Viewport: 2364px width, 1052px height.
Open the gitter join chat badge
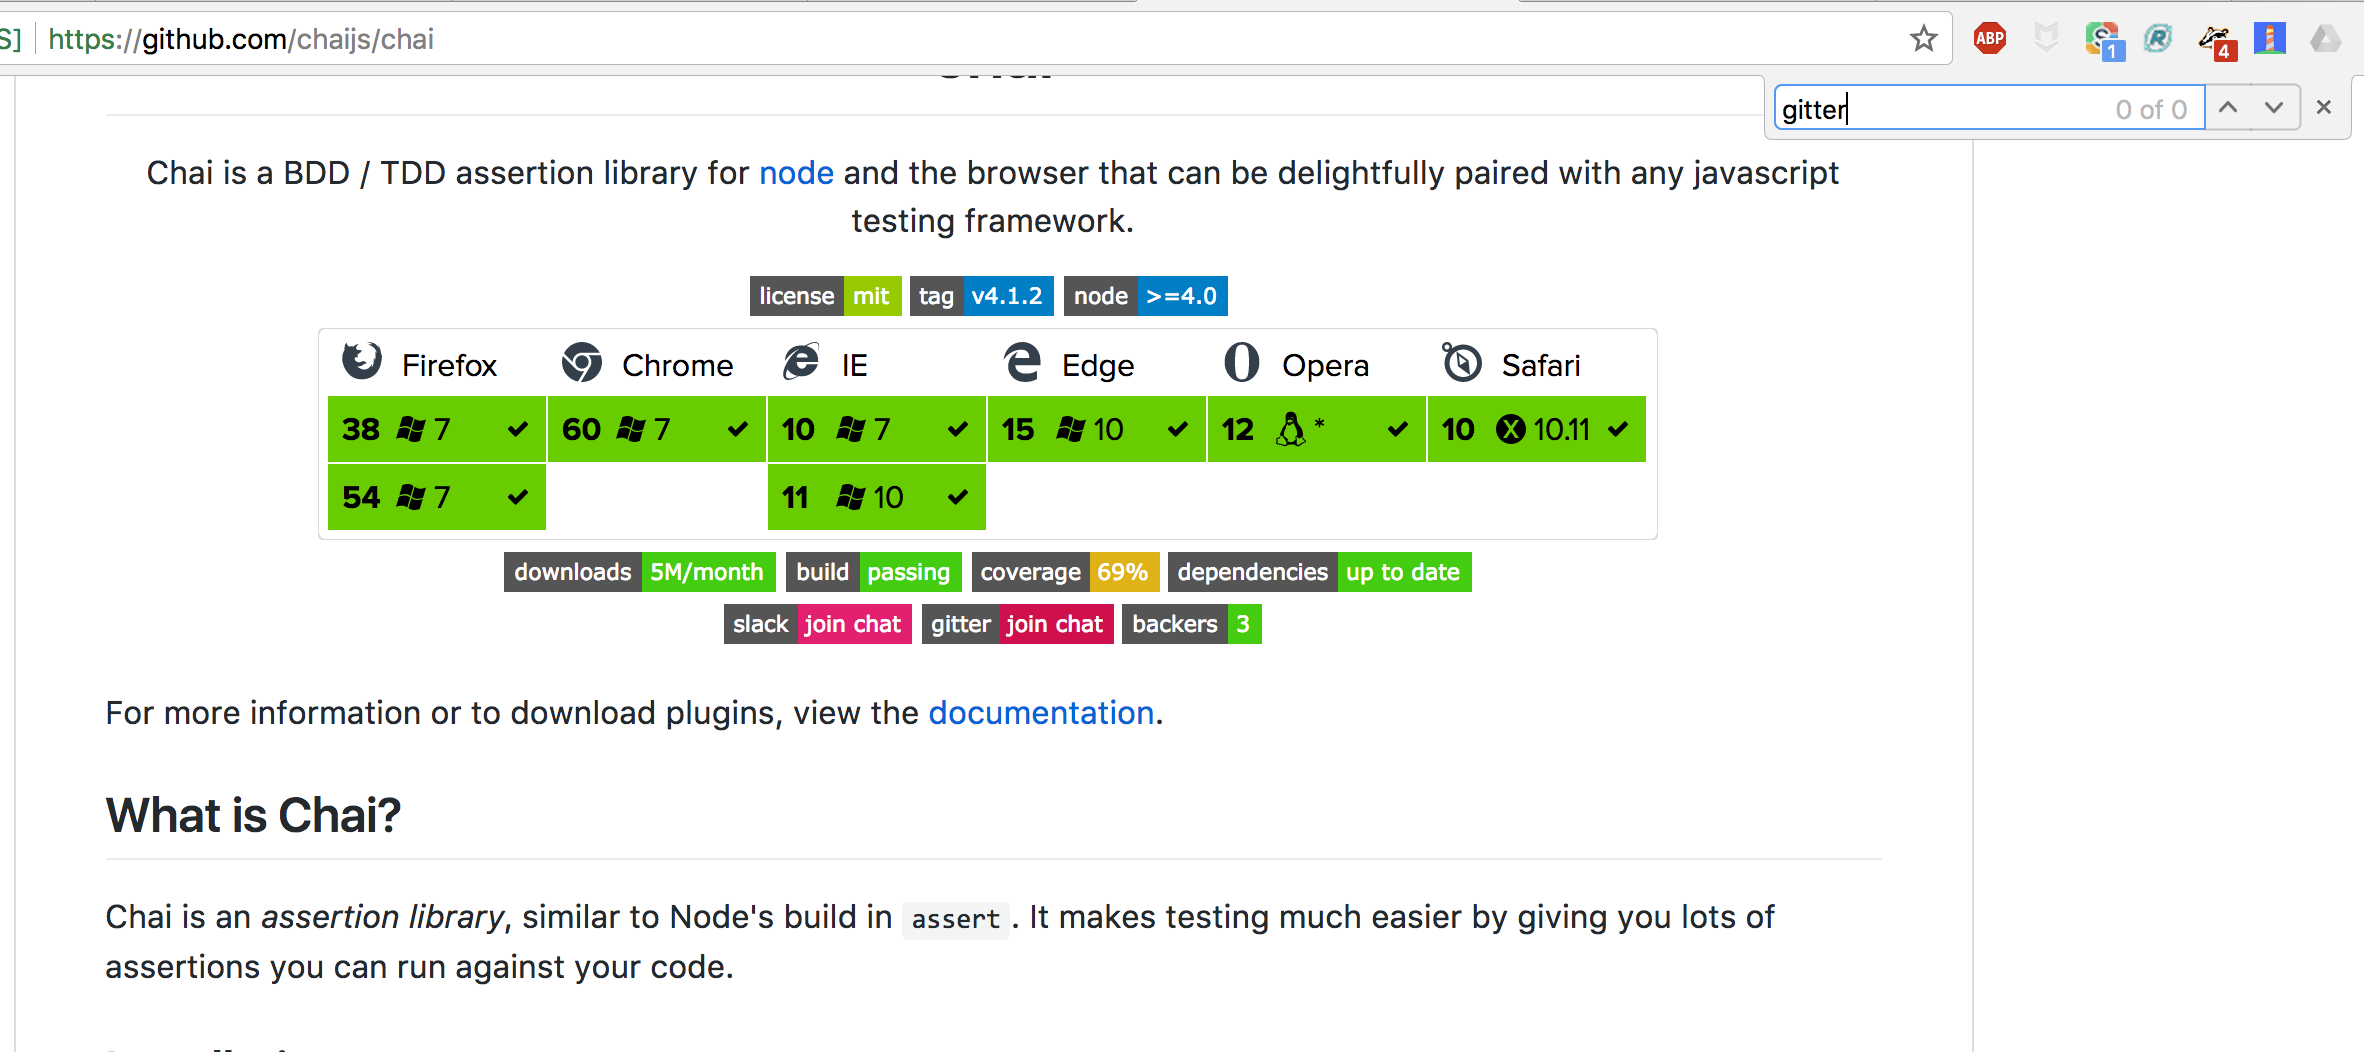(1017, 624)
